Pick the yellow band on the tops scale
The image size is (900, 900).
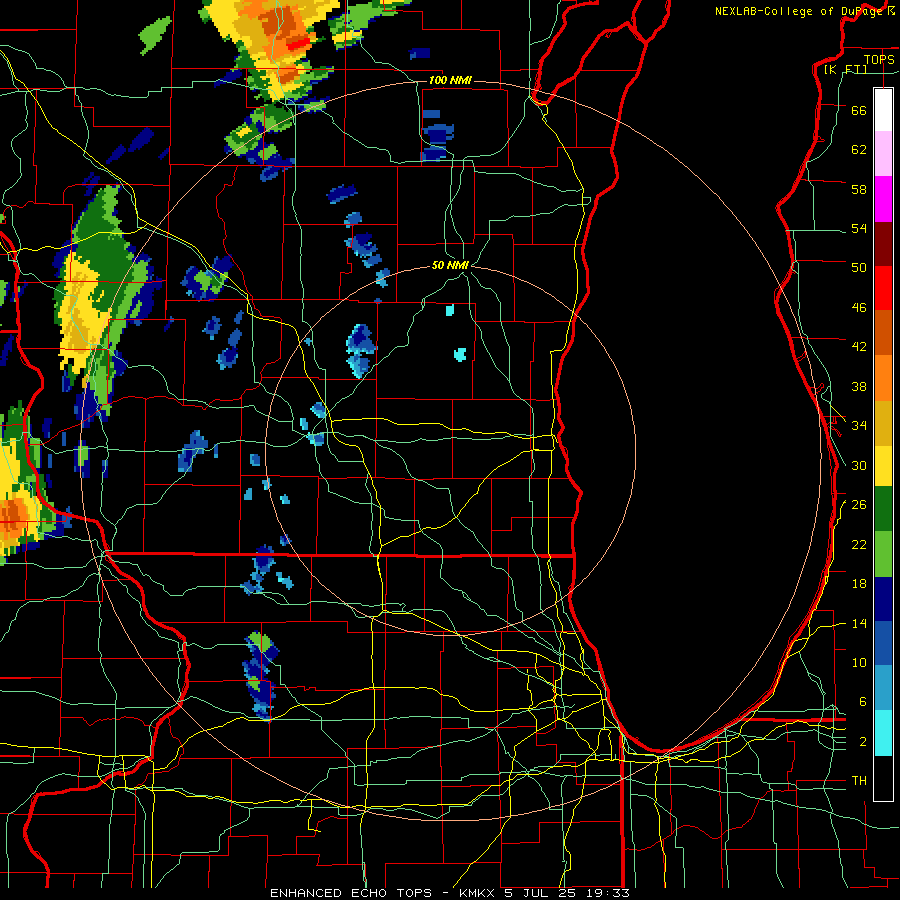883,465
